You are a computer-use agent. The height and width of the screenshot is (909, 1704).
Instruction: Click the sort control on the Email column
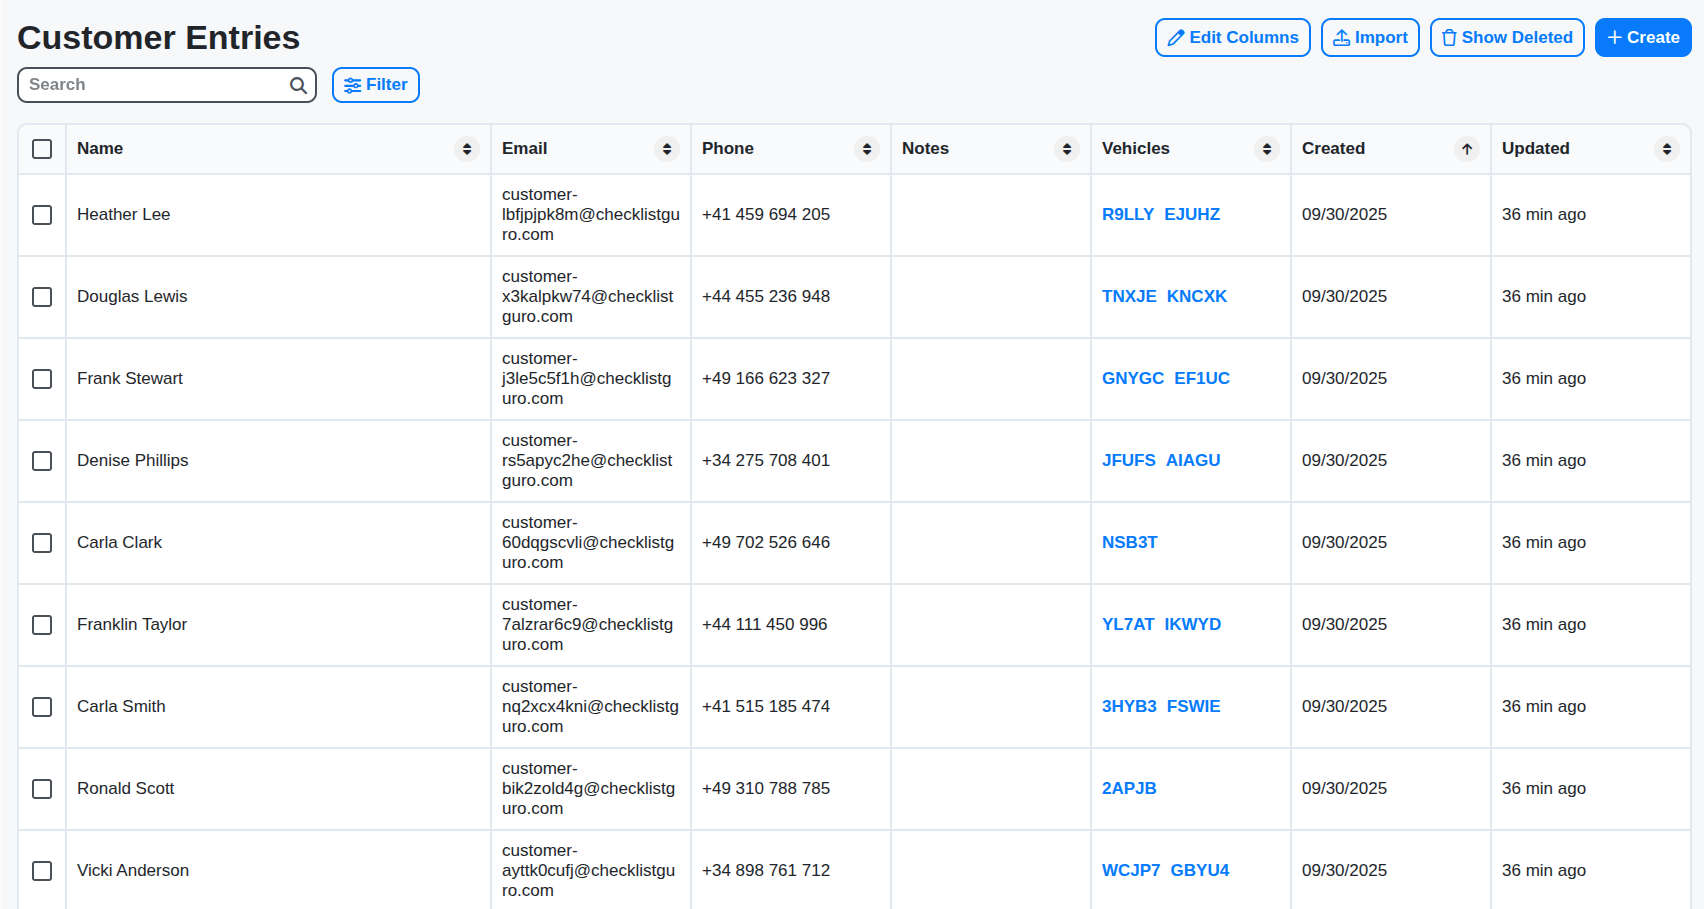(667, 148)
